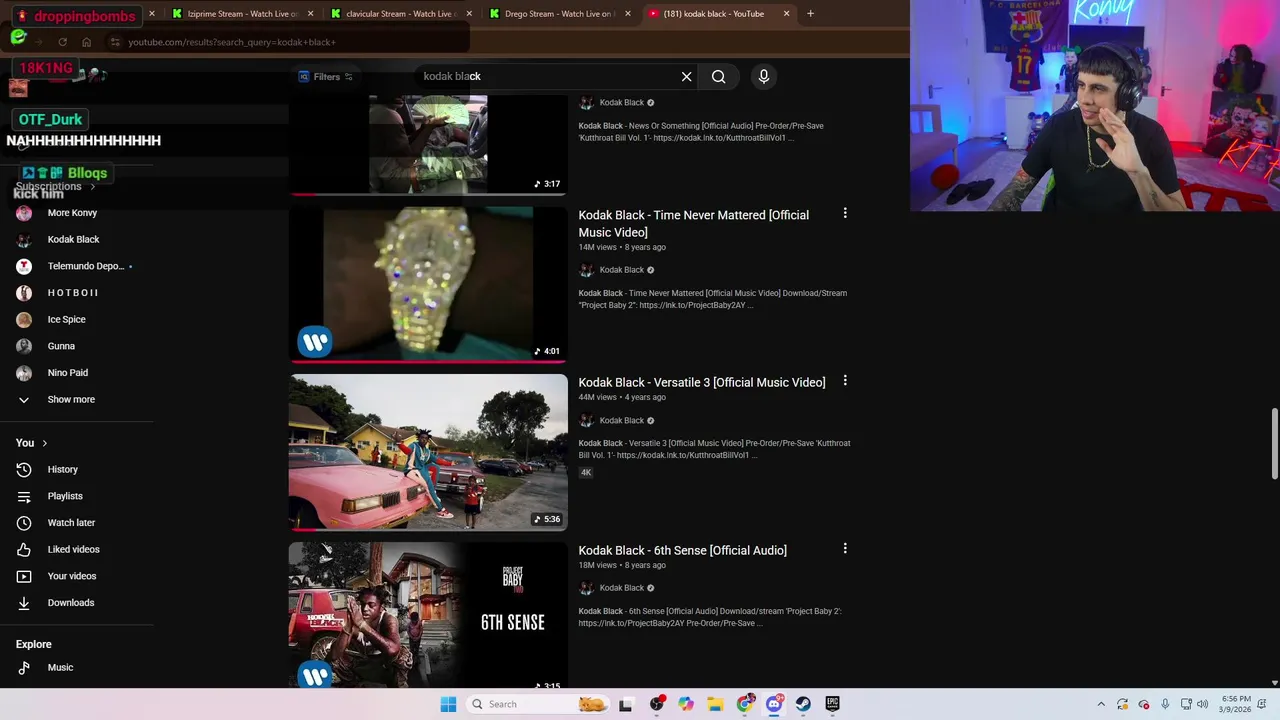Open Music under Explore
Viewport: 1280px width, 720px height.
(x=60, y=667)
